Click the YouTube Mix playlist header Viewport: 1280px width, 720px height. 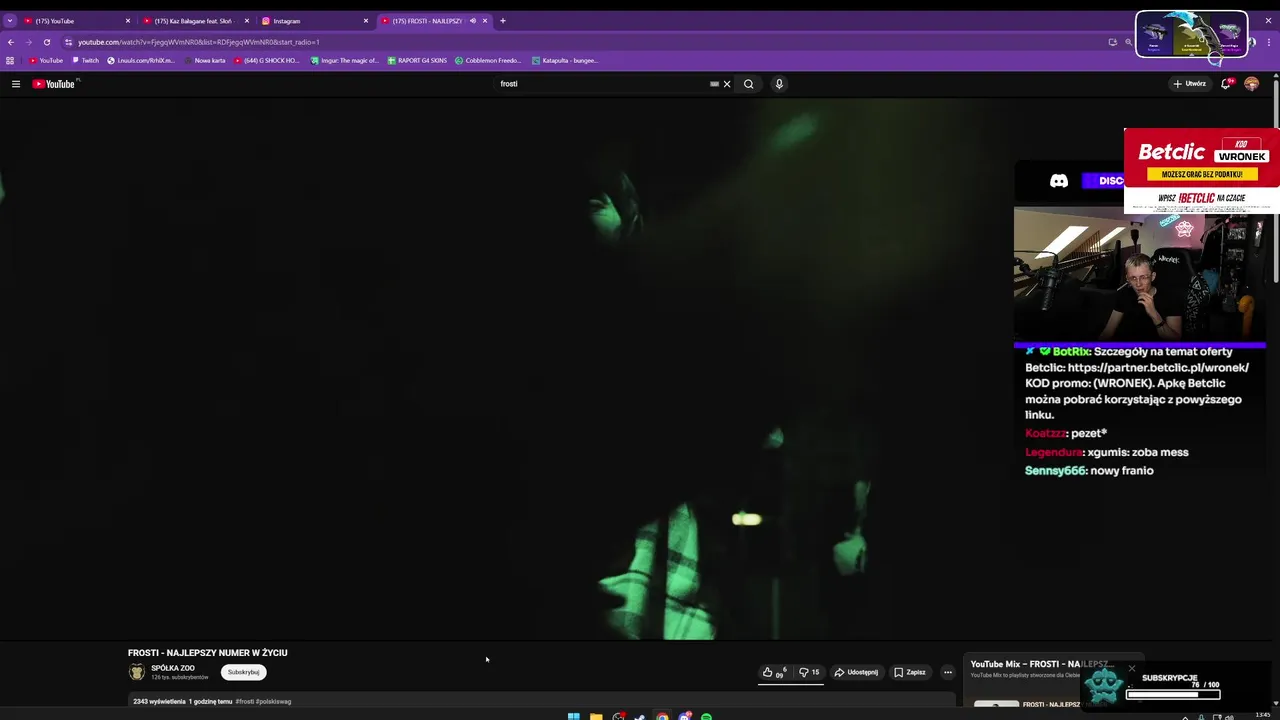(x=1041, y=664)
